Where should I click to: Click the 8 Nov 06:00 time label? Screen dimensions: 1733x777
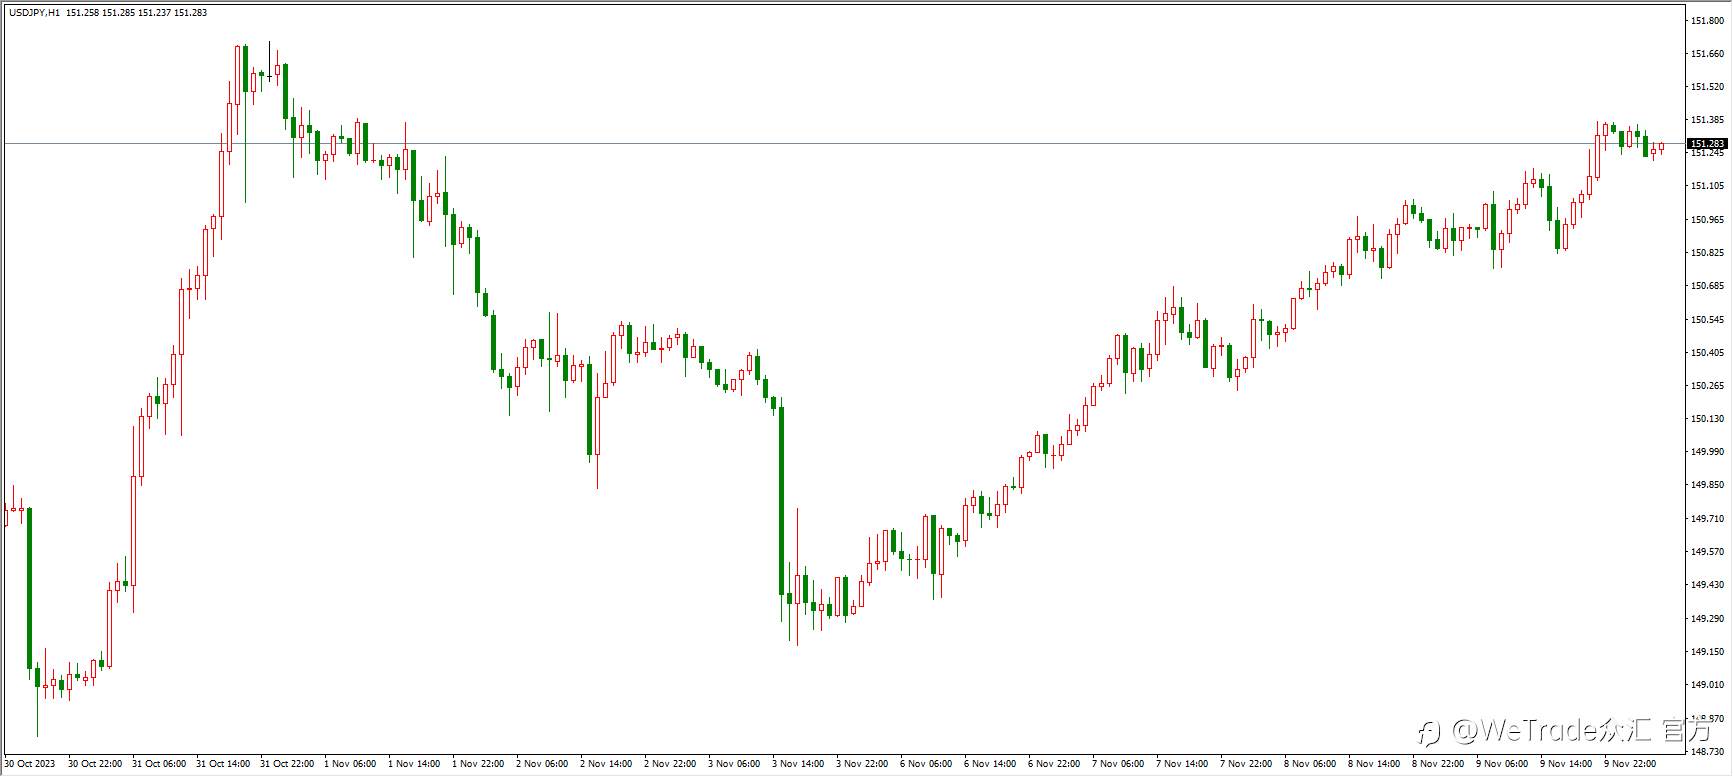(1310, 764)
